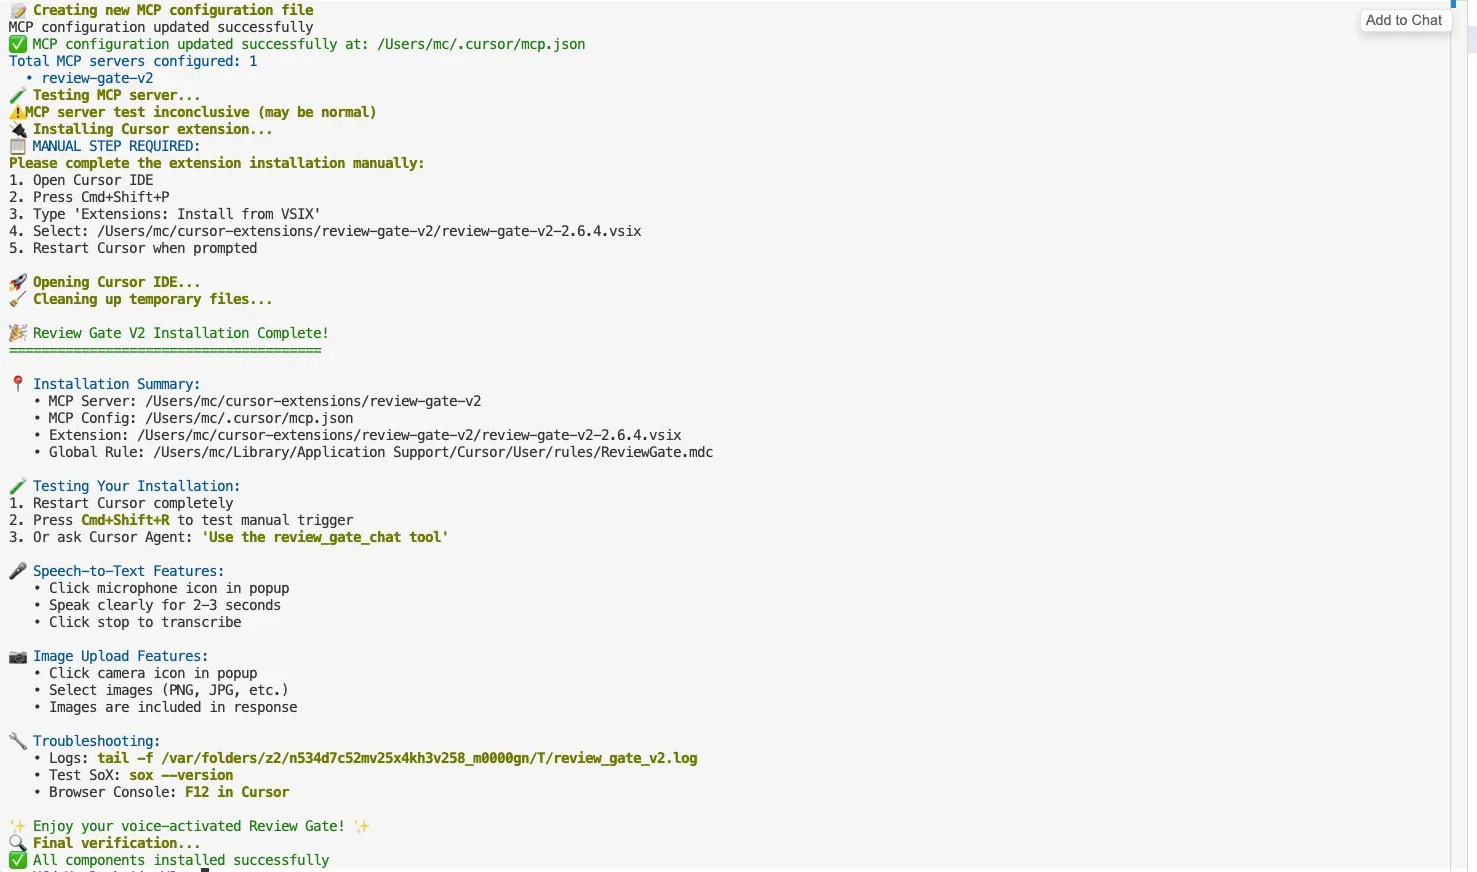Click the sparkles emoji after 'Review Gate!'

coord(362,826)
